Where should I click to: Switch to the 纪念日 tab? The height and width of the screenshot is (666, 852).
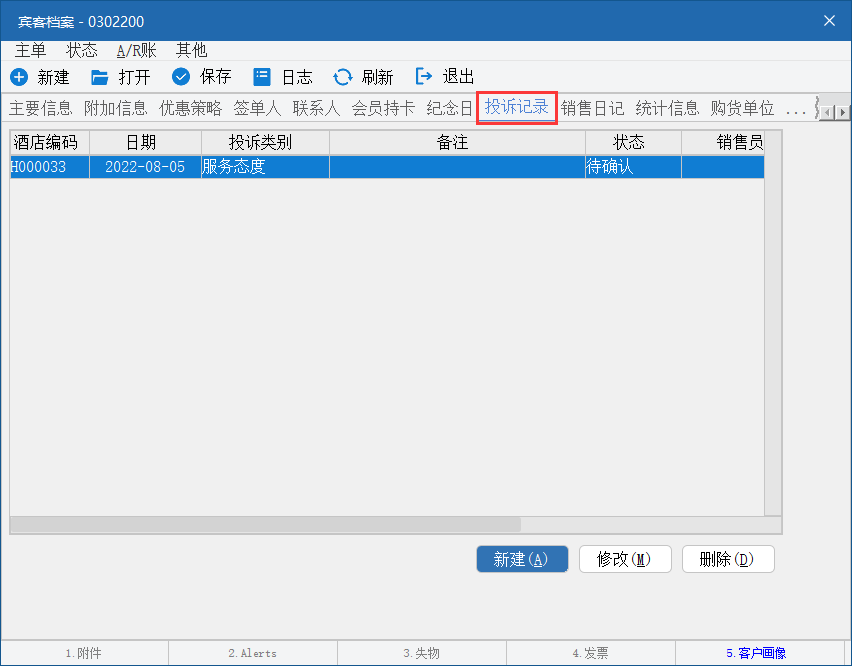tap(450, 108)
